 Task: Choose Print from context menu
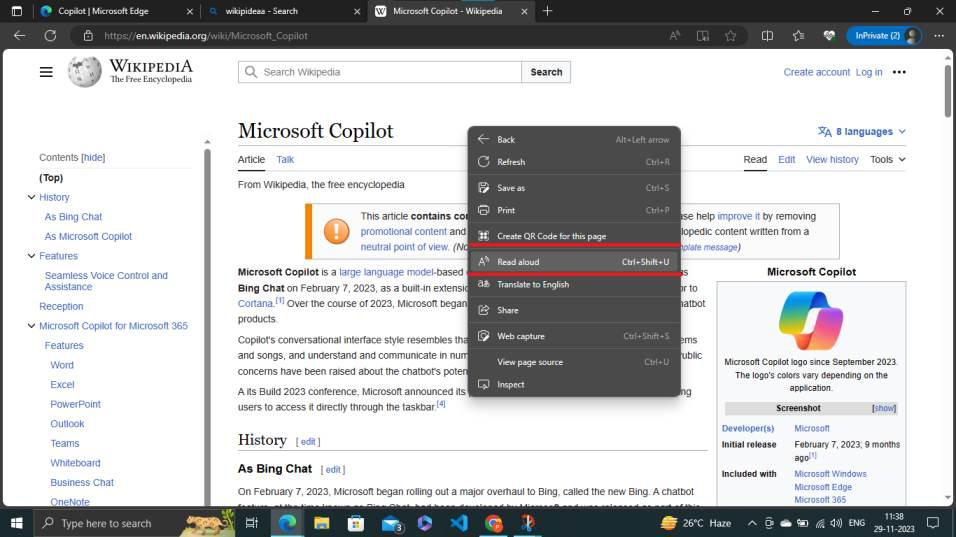tap(574, 210)
